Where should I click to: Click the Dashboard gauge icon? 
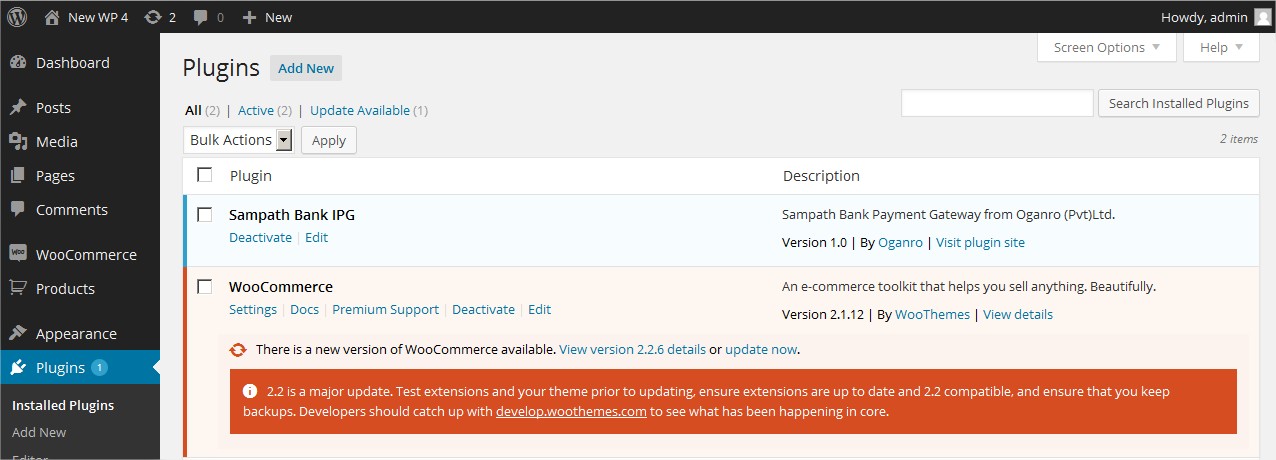point(18,62)
